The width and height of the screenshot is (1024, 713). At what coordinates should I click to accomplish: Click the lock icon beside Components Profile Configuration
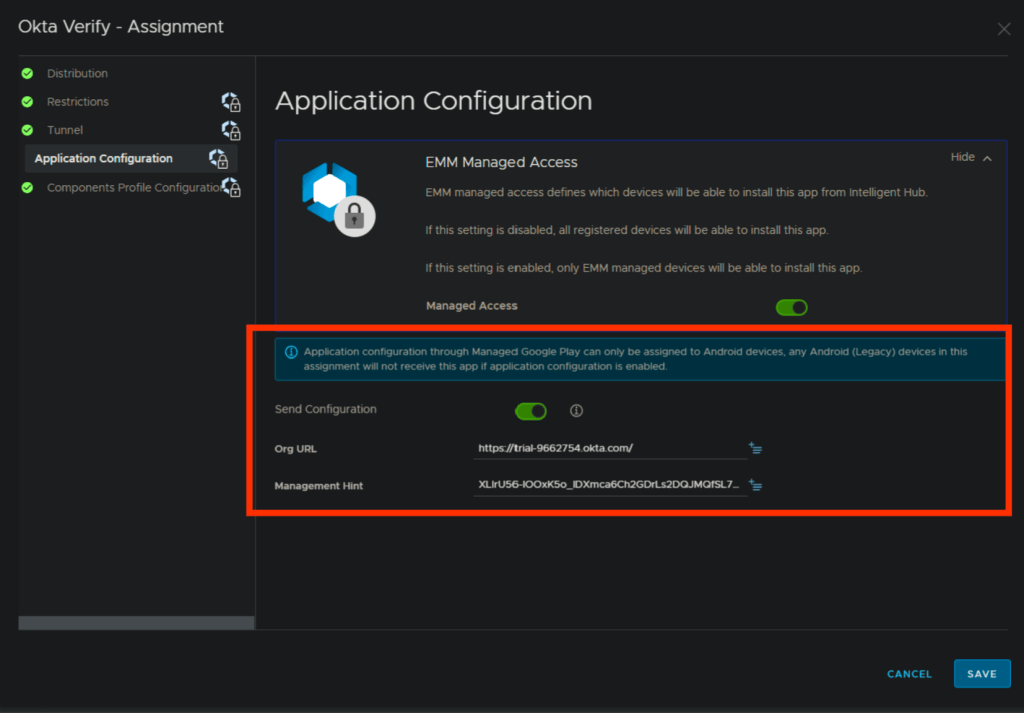click(x=231, y=187)
